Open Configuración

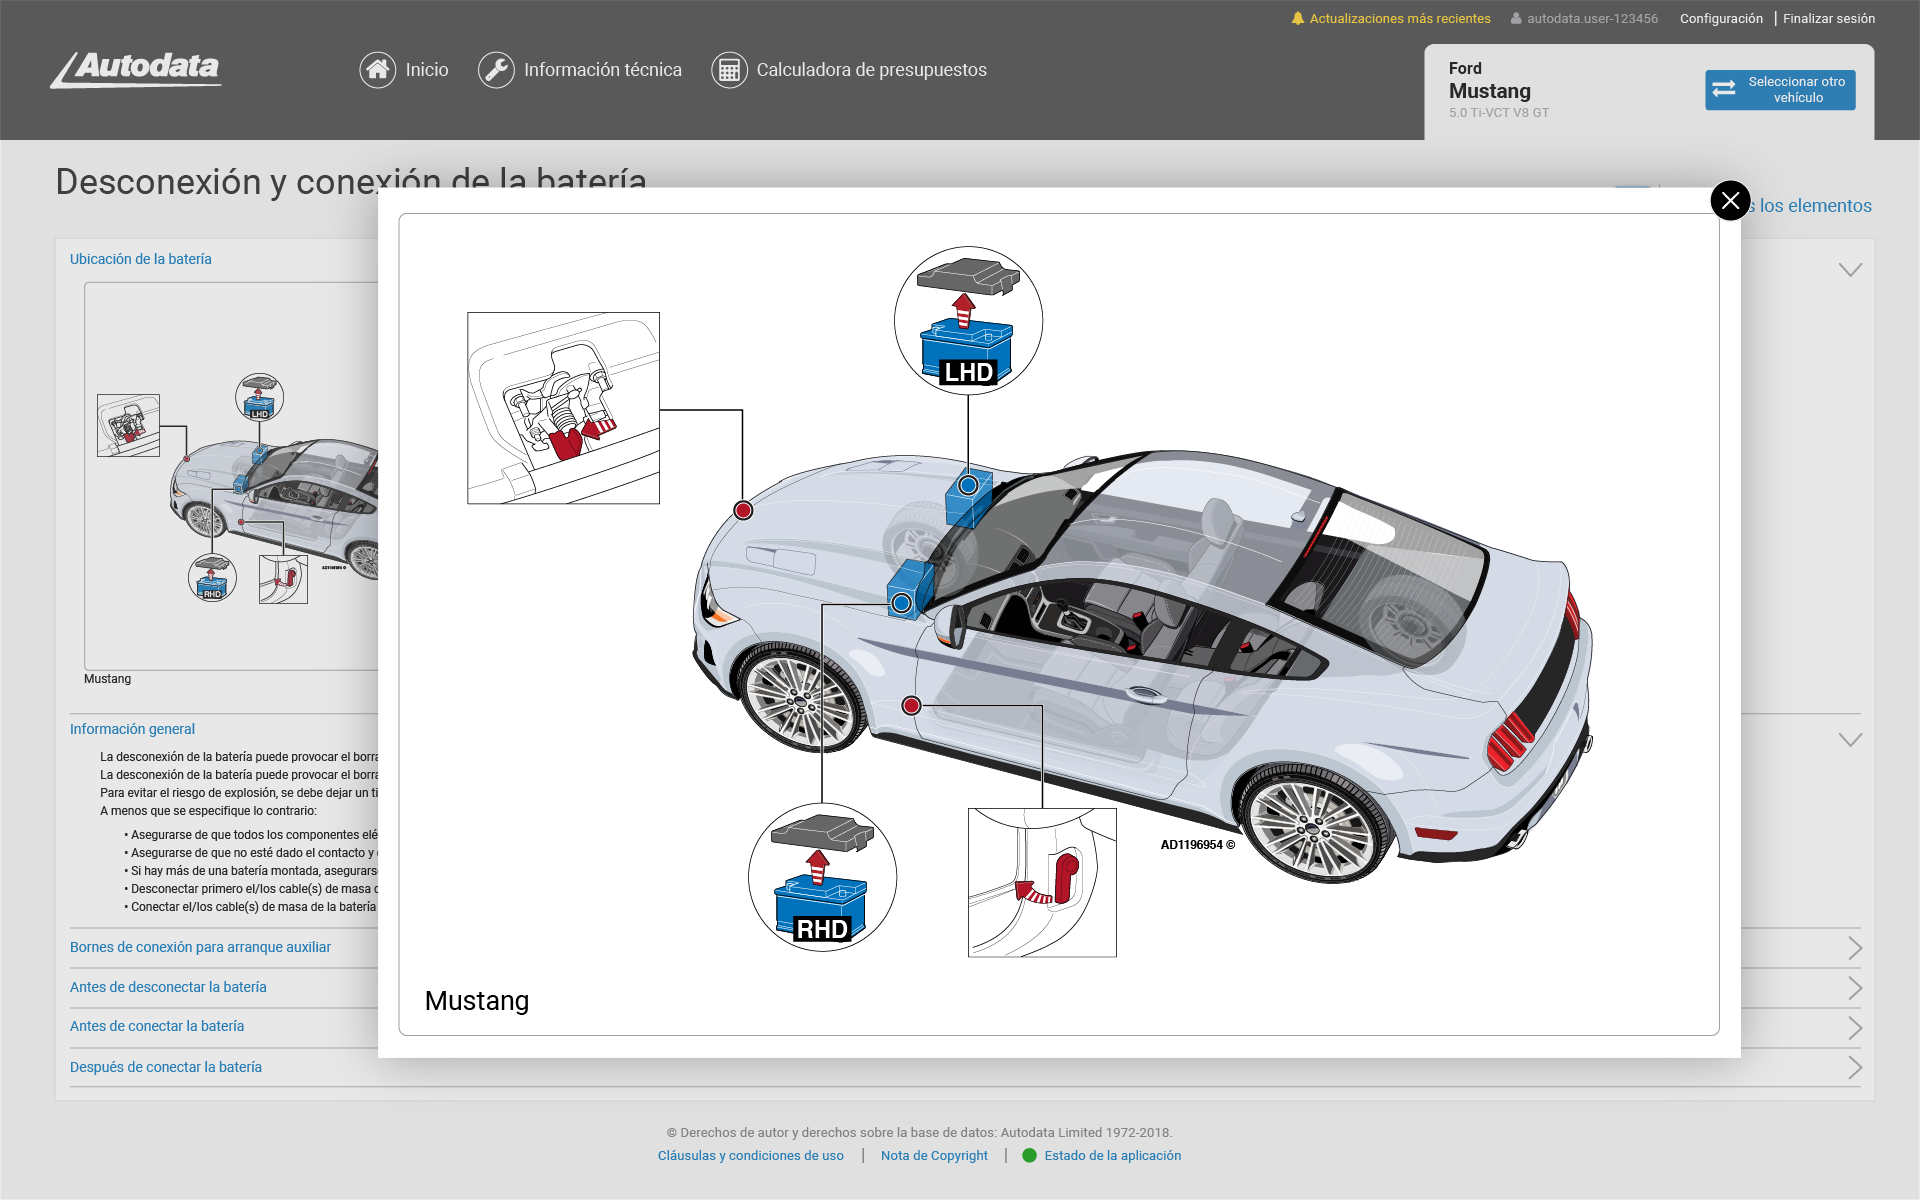pyautogui.click(x=1721, y=17)
